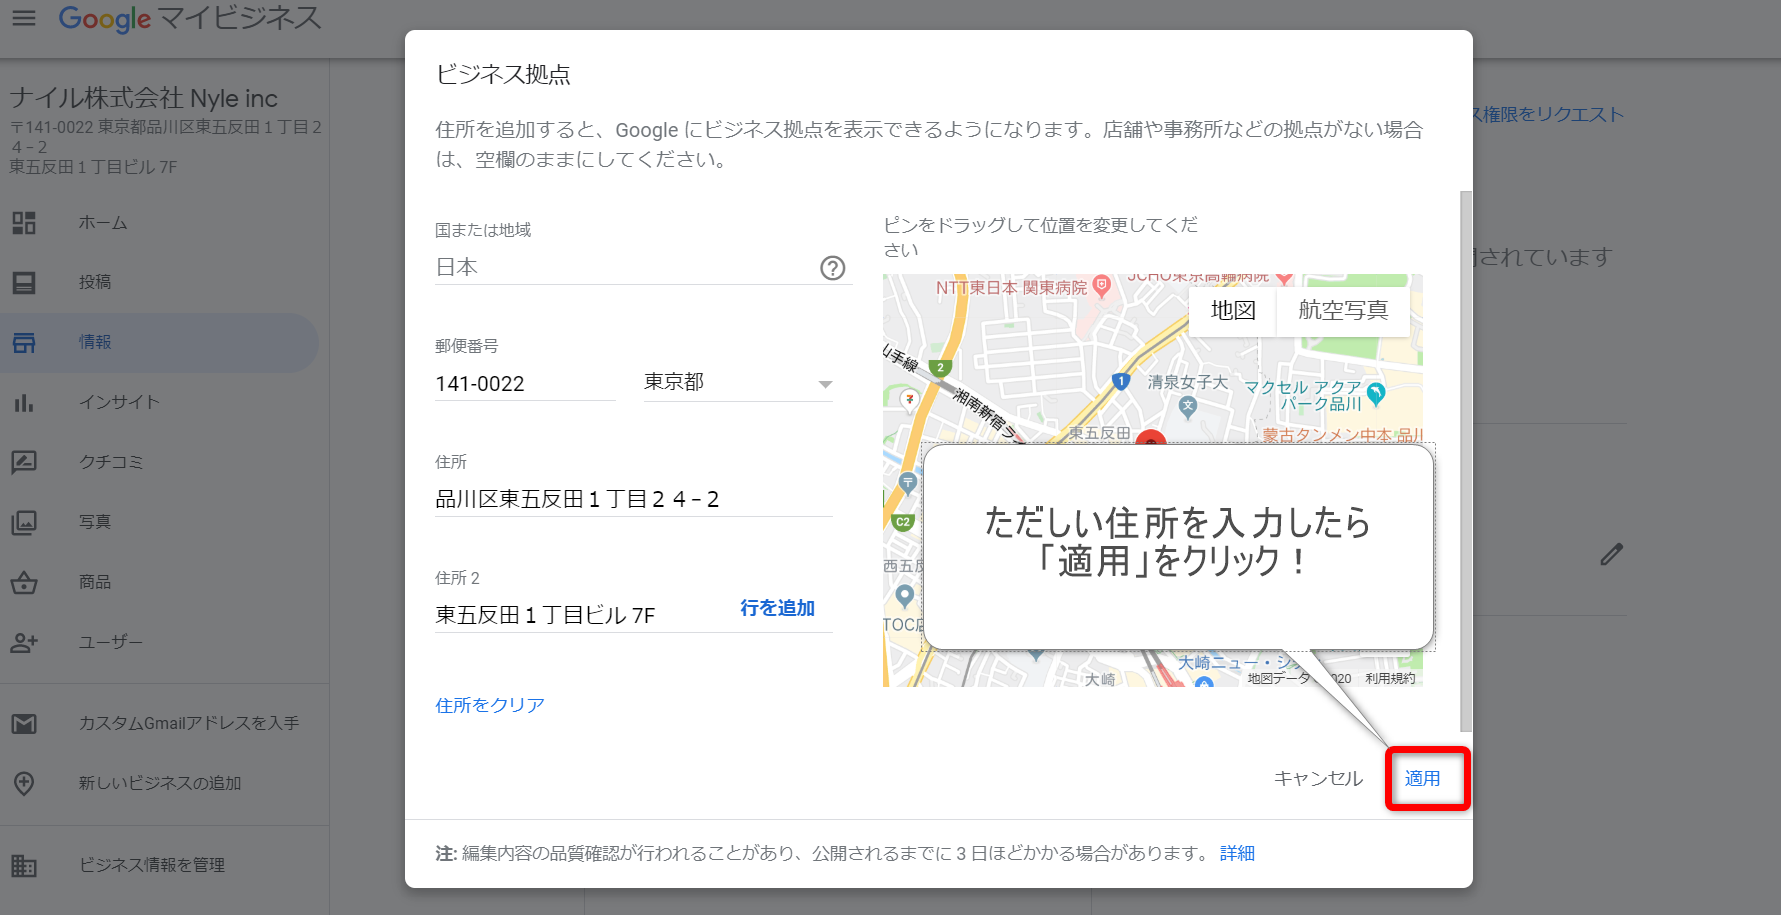Open Insights bar chart icon
1781x915 pixels.
tap(24, 403)
